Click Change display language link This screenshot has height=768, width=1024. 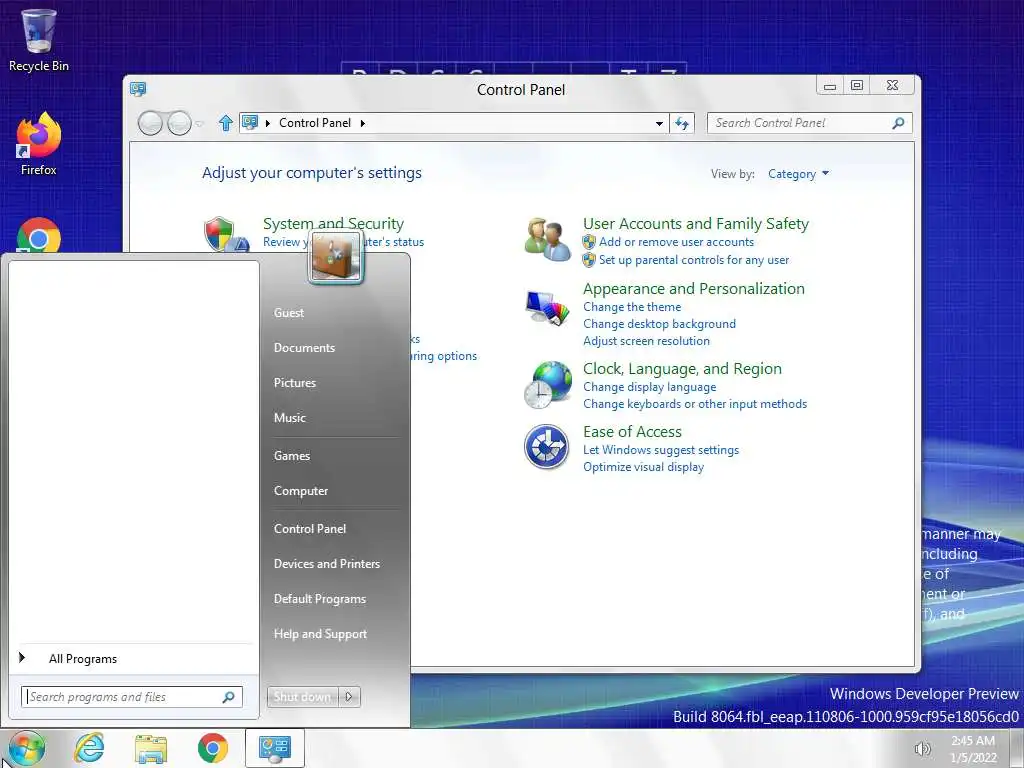coord(649,387)
